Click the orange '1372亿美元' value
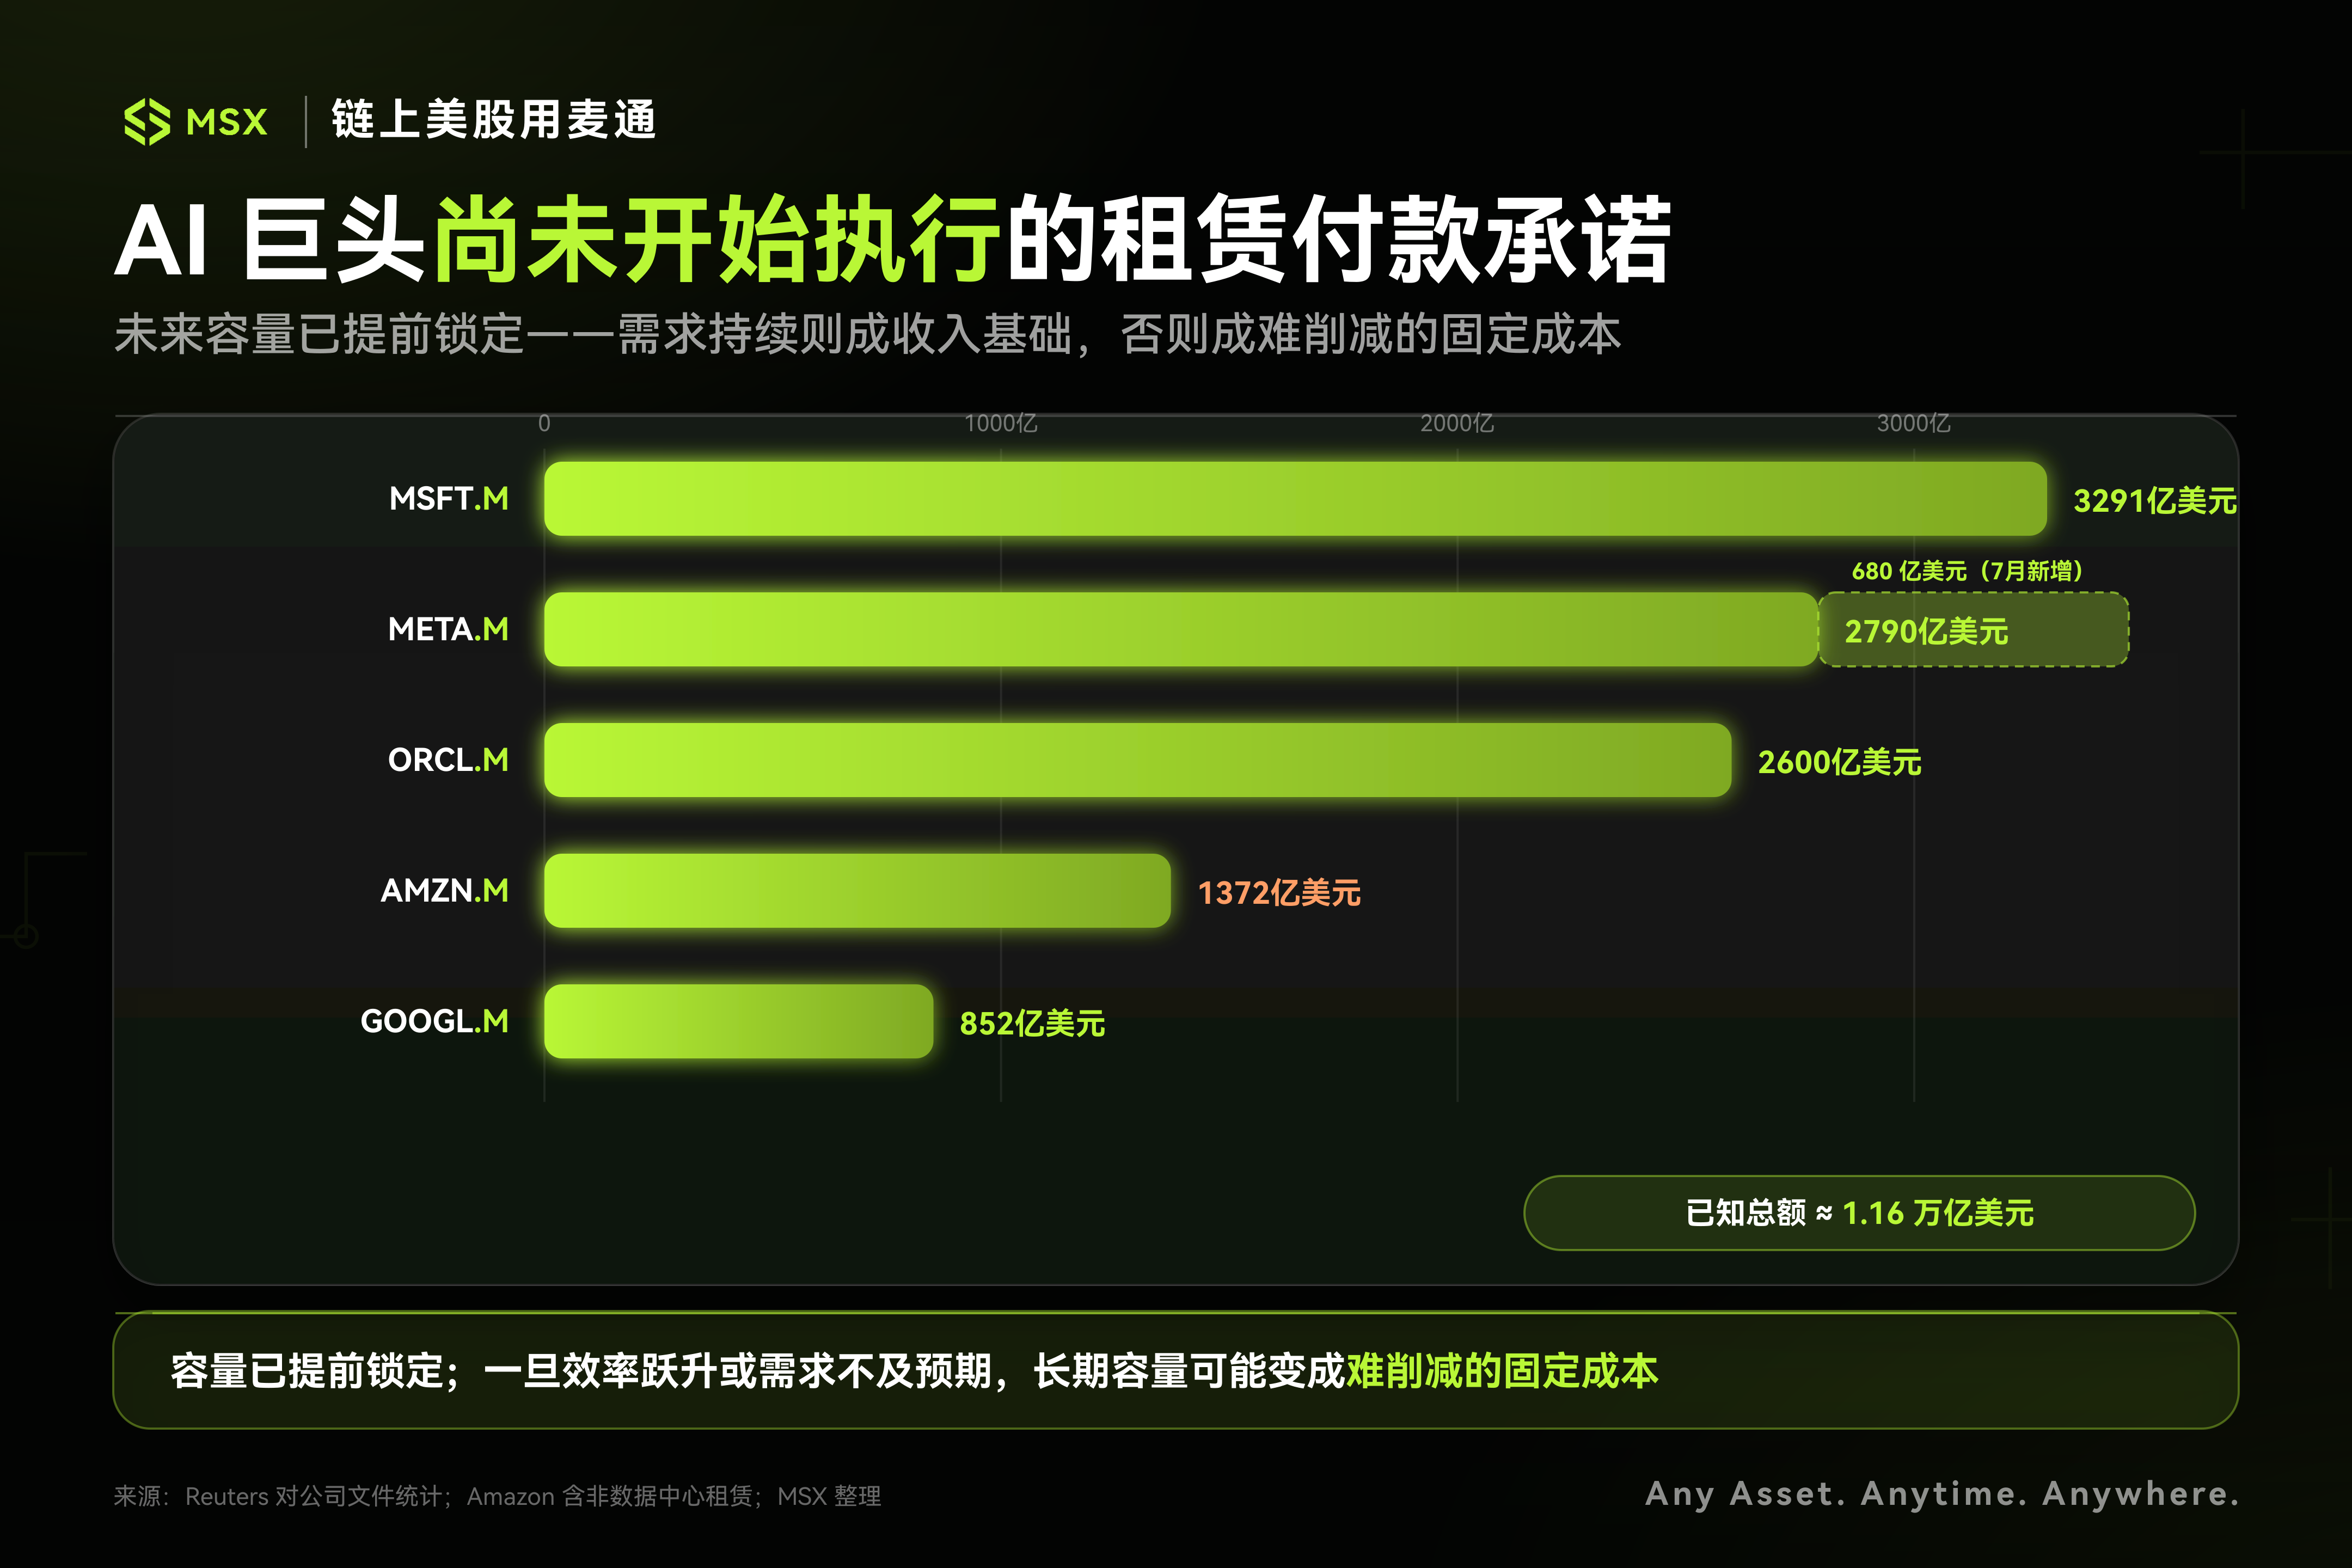The width and height of the screenshot is (2352, 1568). (1279, 892)
